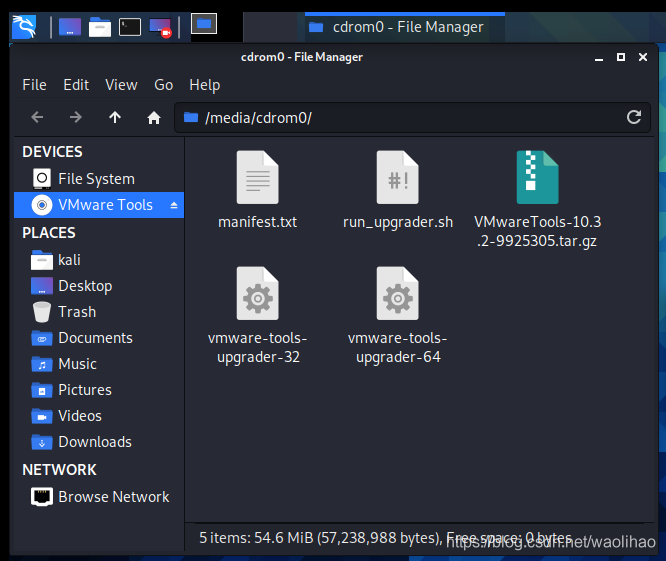Launch file manager from top panel
The height and width of the screenshot is (561, 666).
click(100, 27)
